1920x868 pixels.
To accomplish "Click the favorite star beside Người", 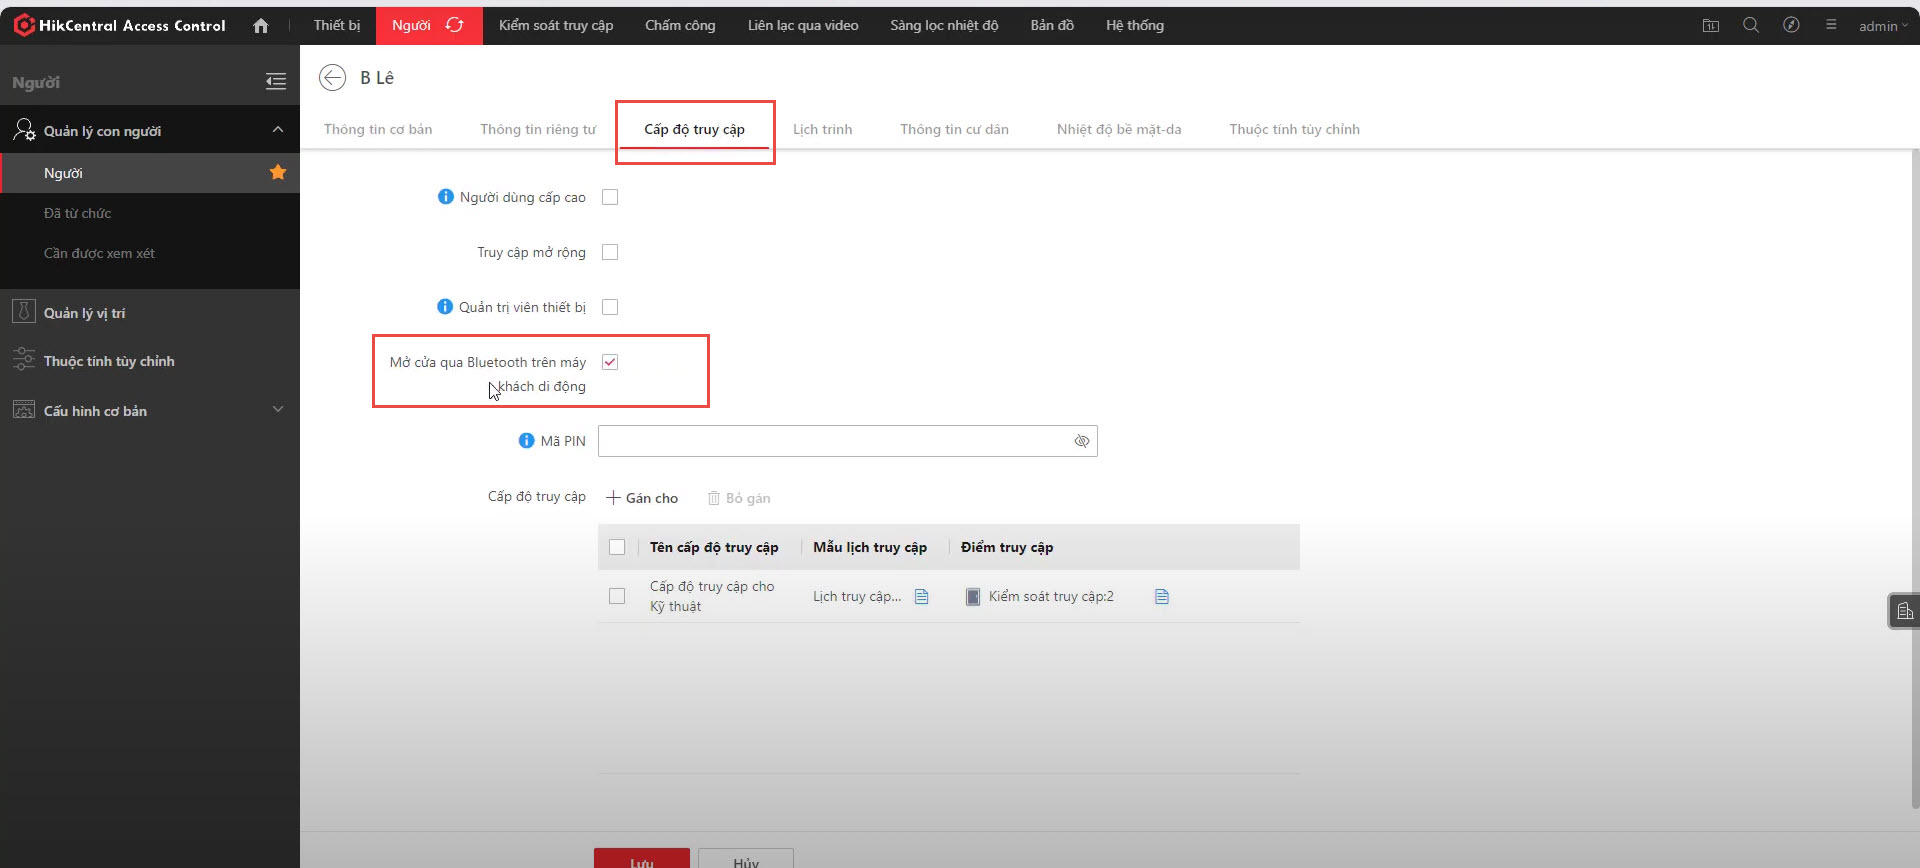I will [x=278, y=173].
